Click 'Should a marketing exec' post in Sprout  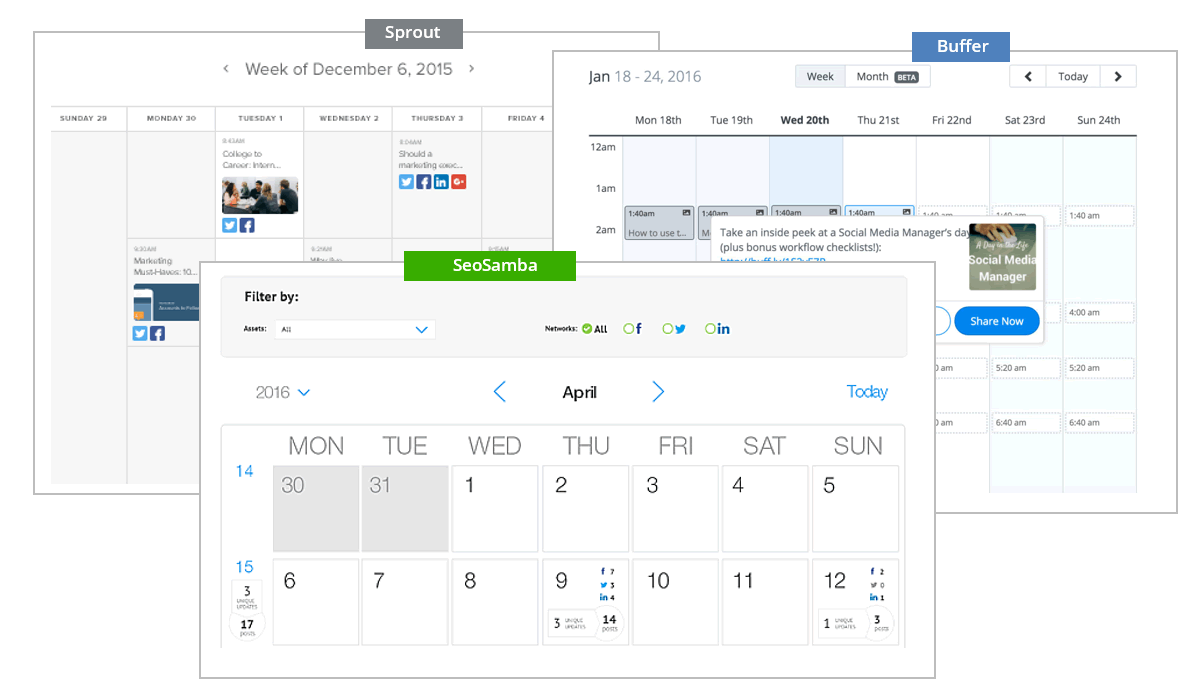[x=430, y=160]
